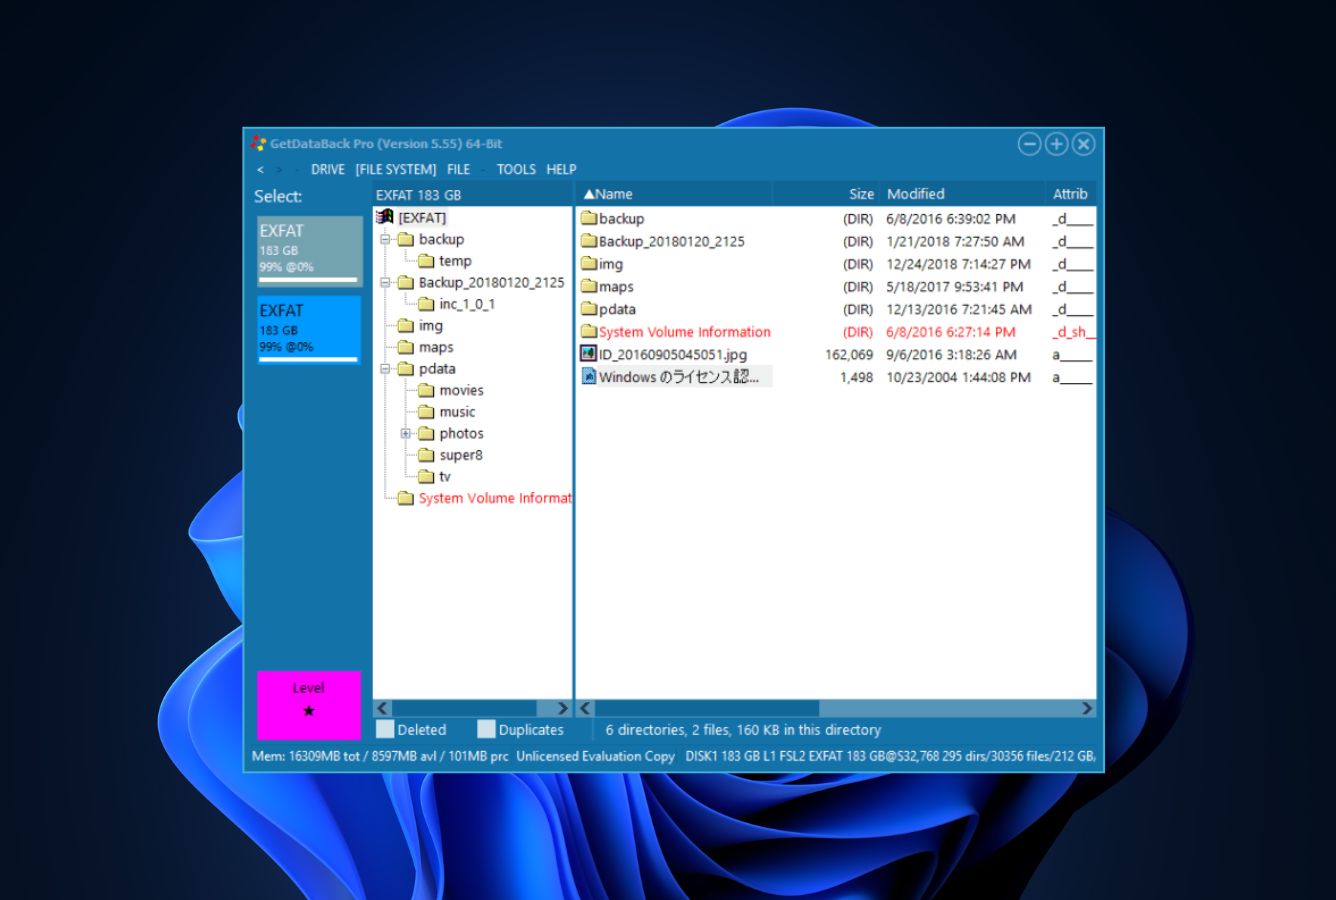Click the img folder icon in the file list

[x=589, y=264]
